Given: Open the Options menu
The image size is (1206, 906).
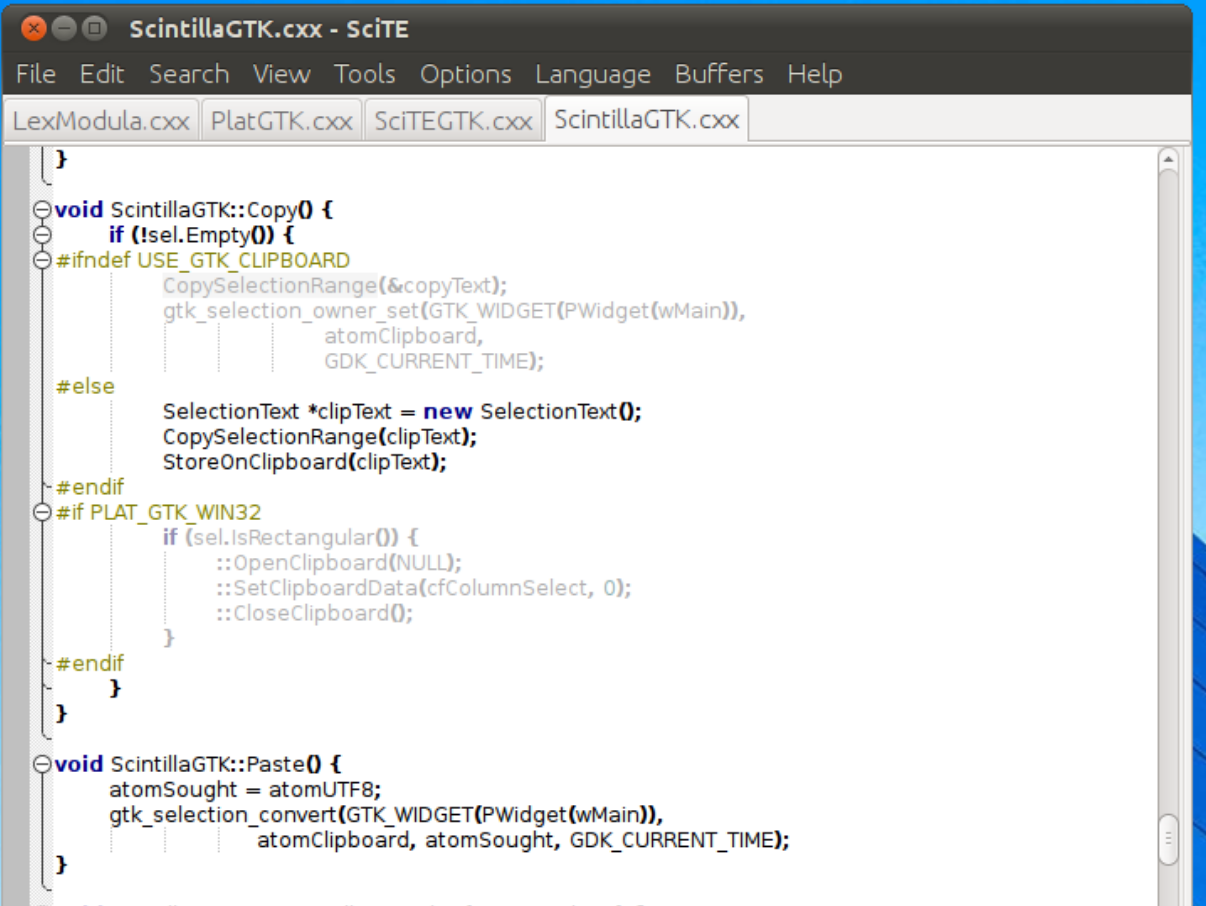Looking at the screenshot, I should 465,74.
